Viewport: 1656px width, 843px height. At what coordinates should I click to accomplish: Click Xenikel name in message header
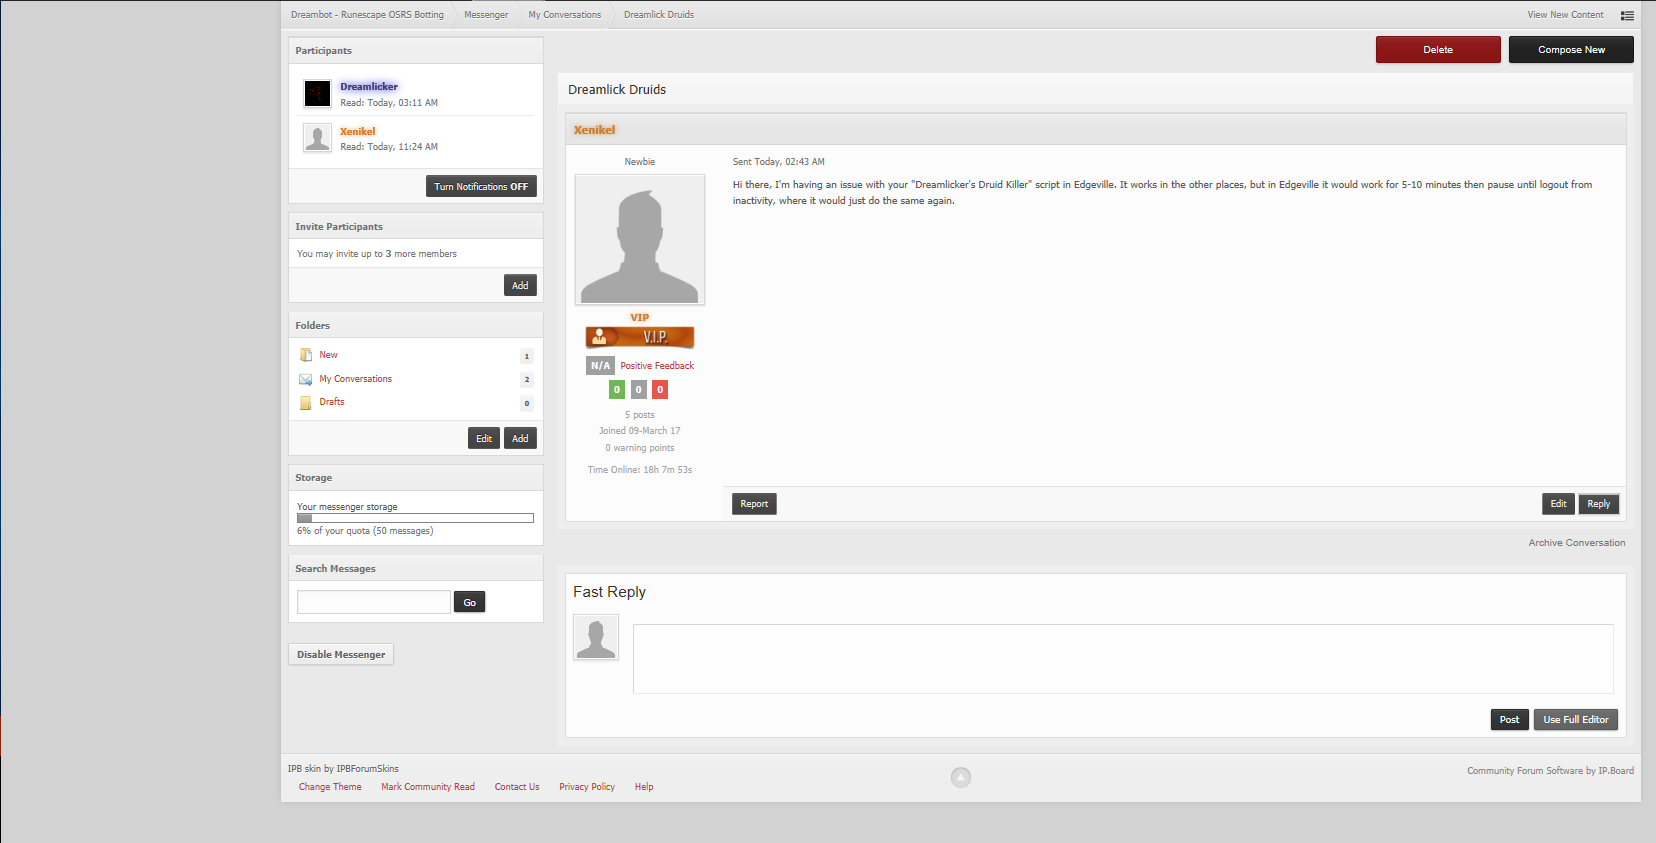point(594,130)
